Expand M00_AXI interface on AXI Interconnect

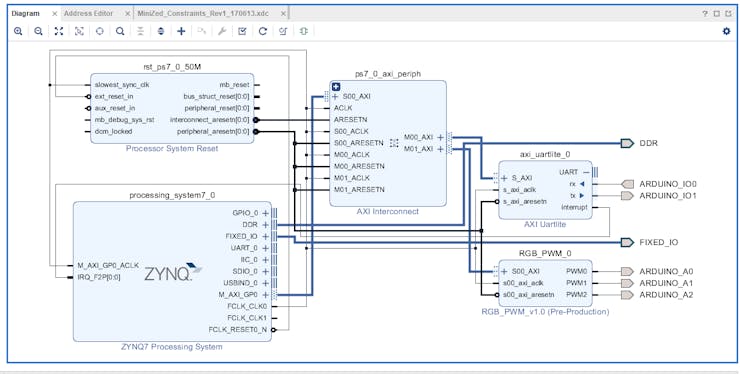pos(440,137)
